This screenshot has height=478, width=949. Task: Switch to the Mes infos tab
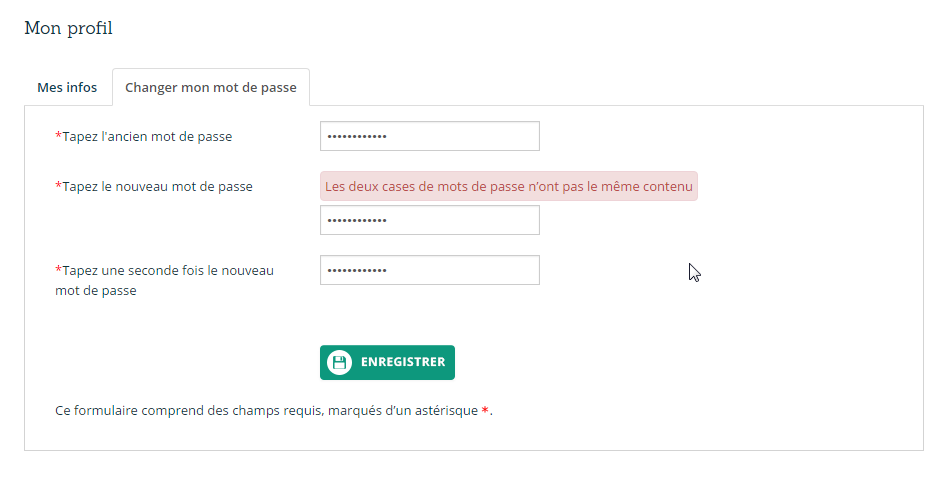tap(67, 87)
